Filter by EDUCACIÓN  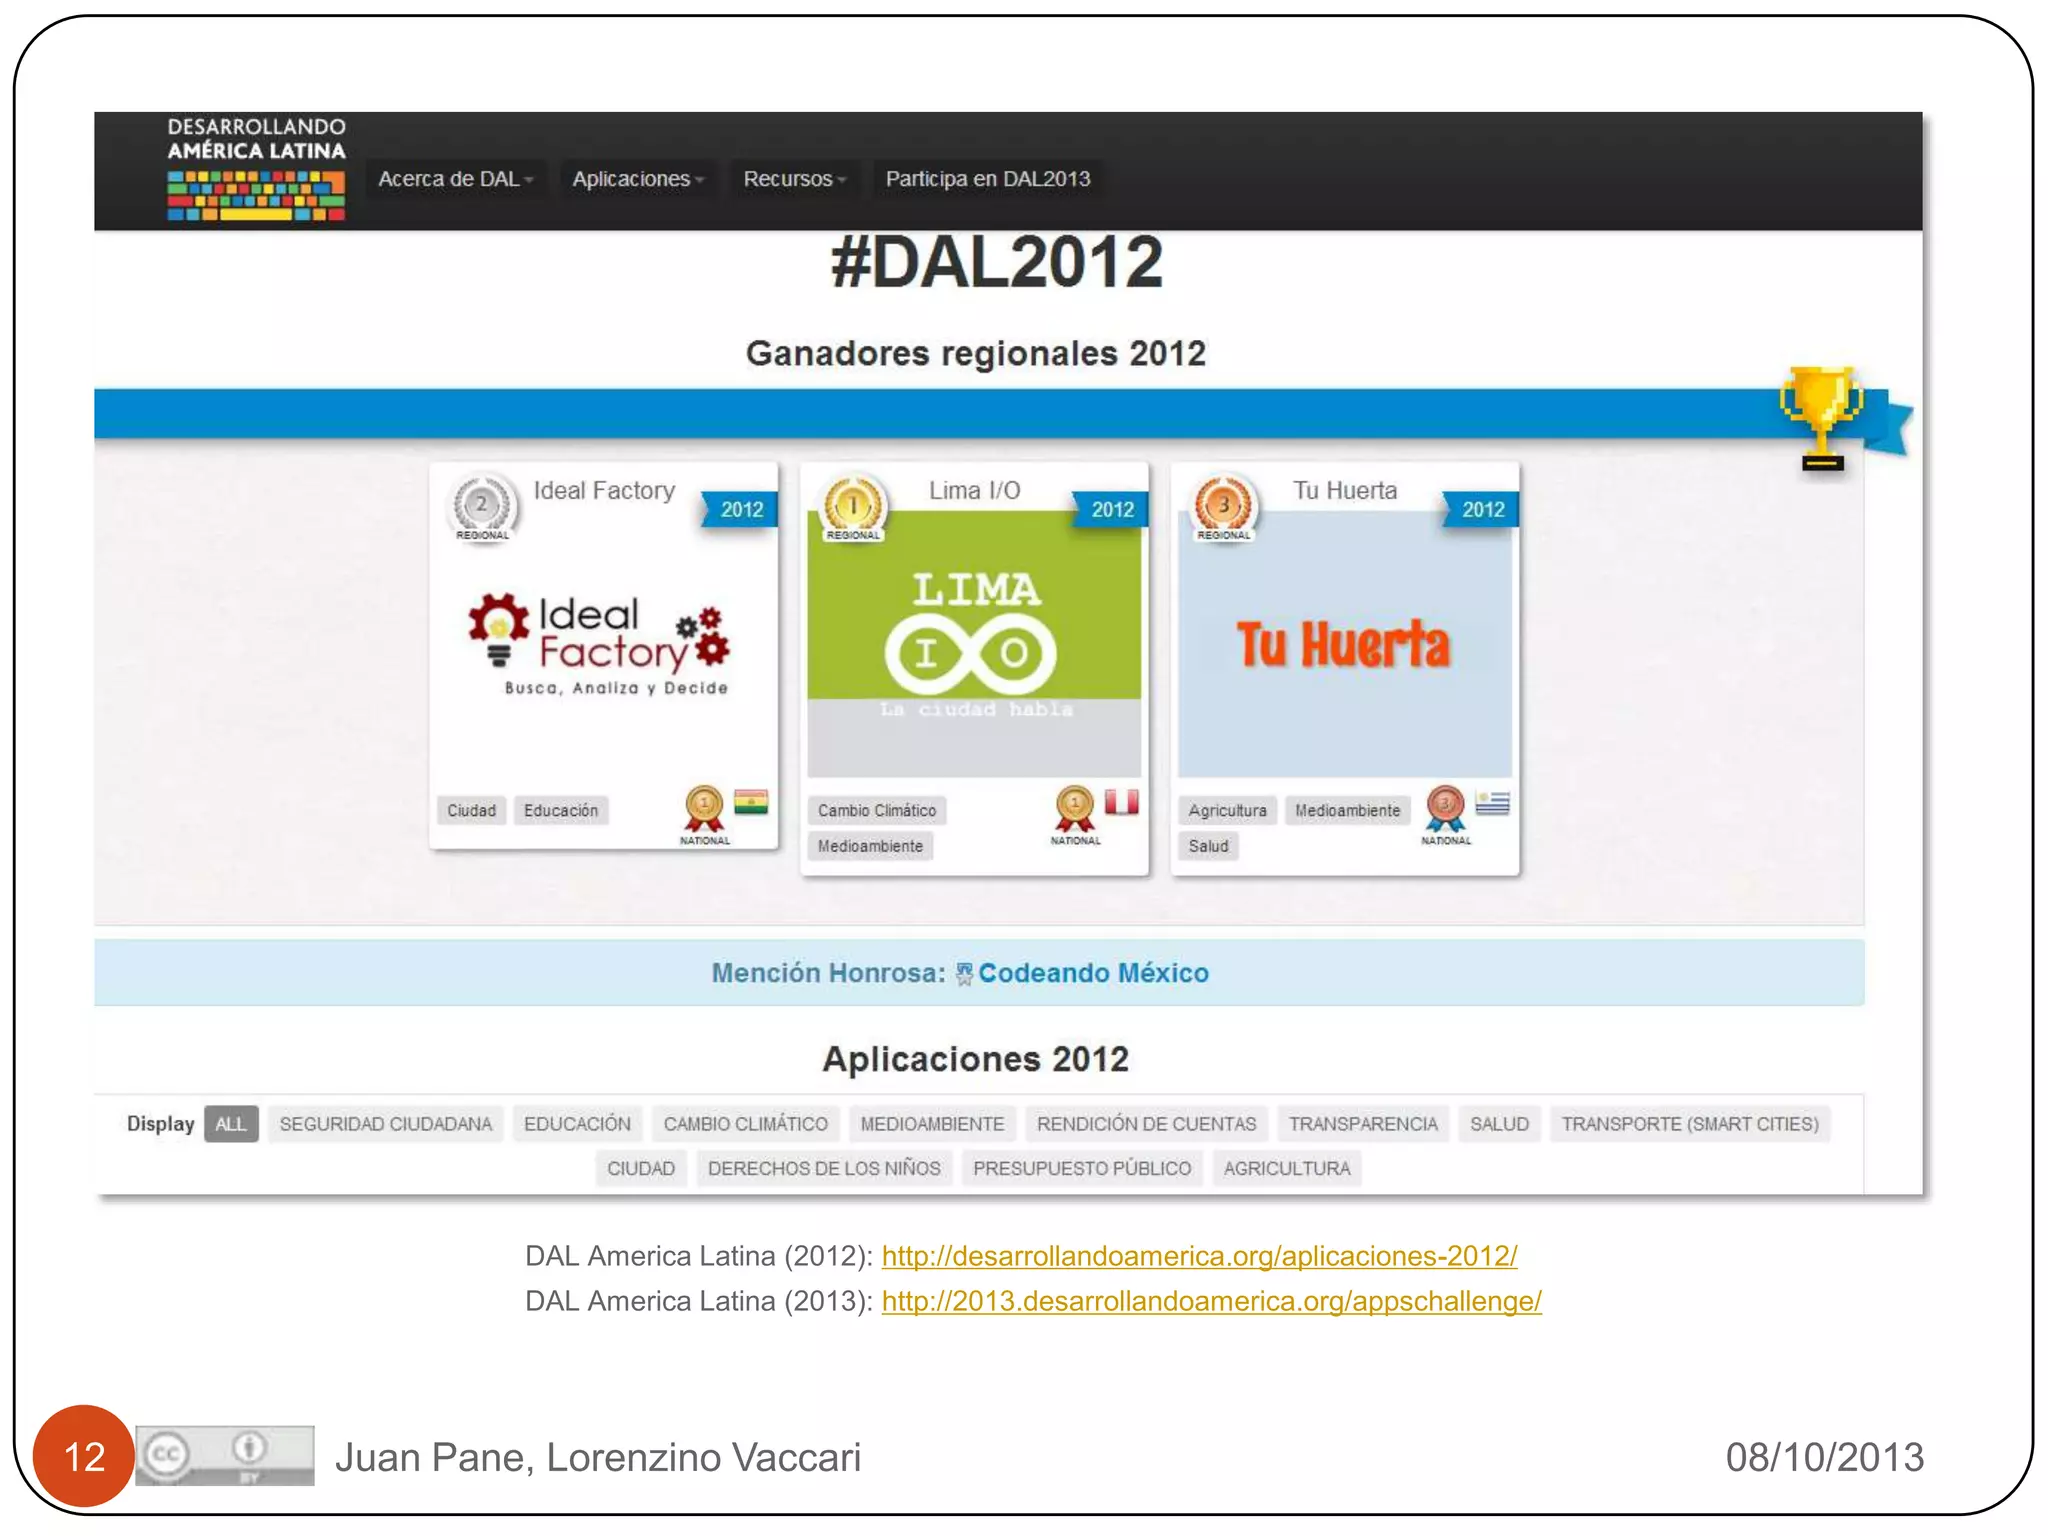point(577,1124)
